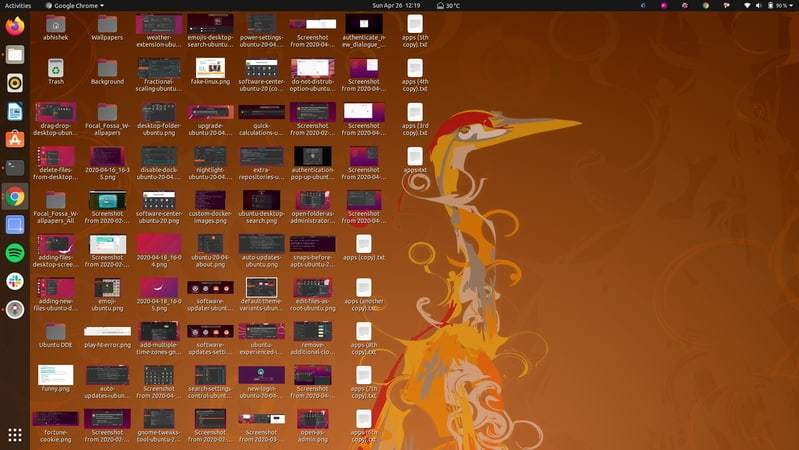Show Applications grid button

[14, 435]
